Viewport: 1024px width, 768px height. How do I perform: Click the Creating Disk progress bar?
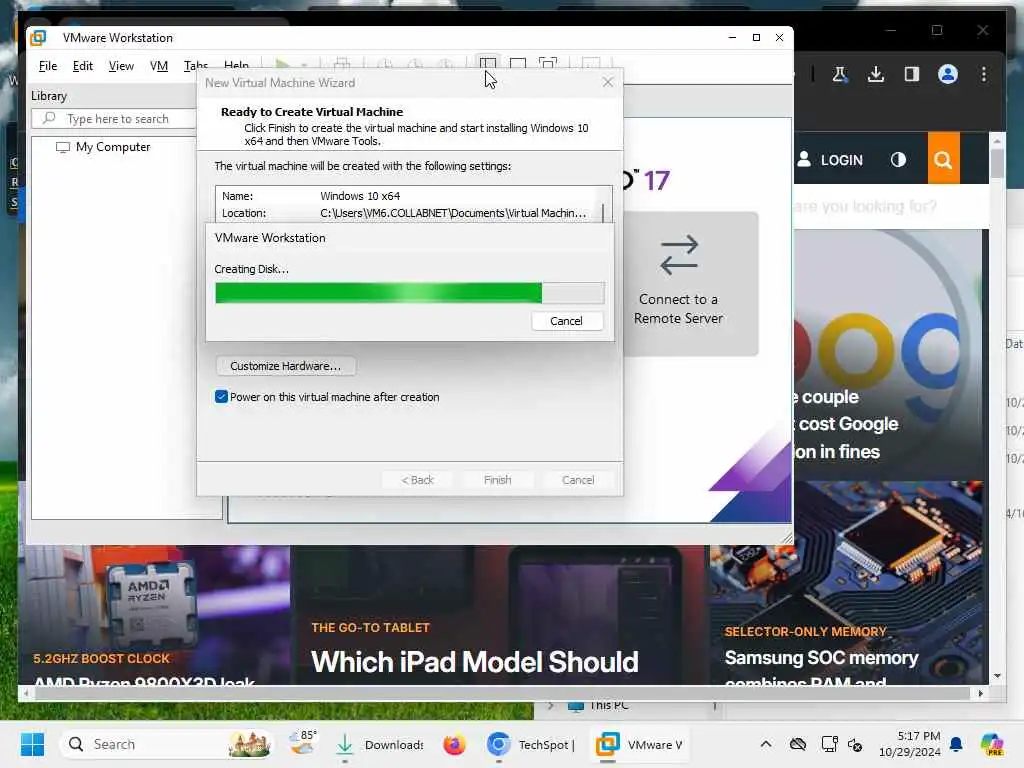click(x=409, y=293)
